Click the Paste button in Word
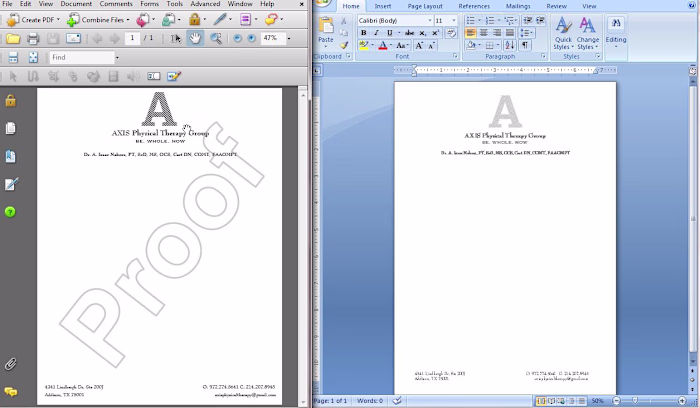Viewport: 700px width, 408px height. point(326,31)
